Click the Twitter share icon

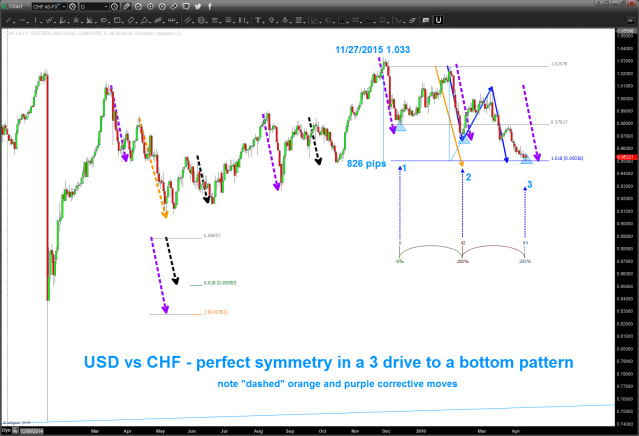coord(198,7)
